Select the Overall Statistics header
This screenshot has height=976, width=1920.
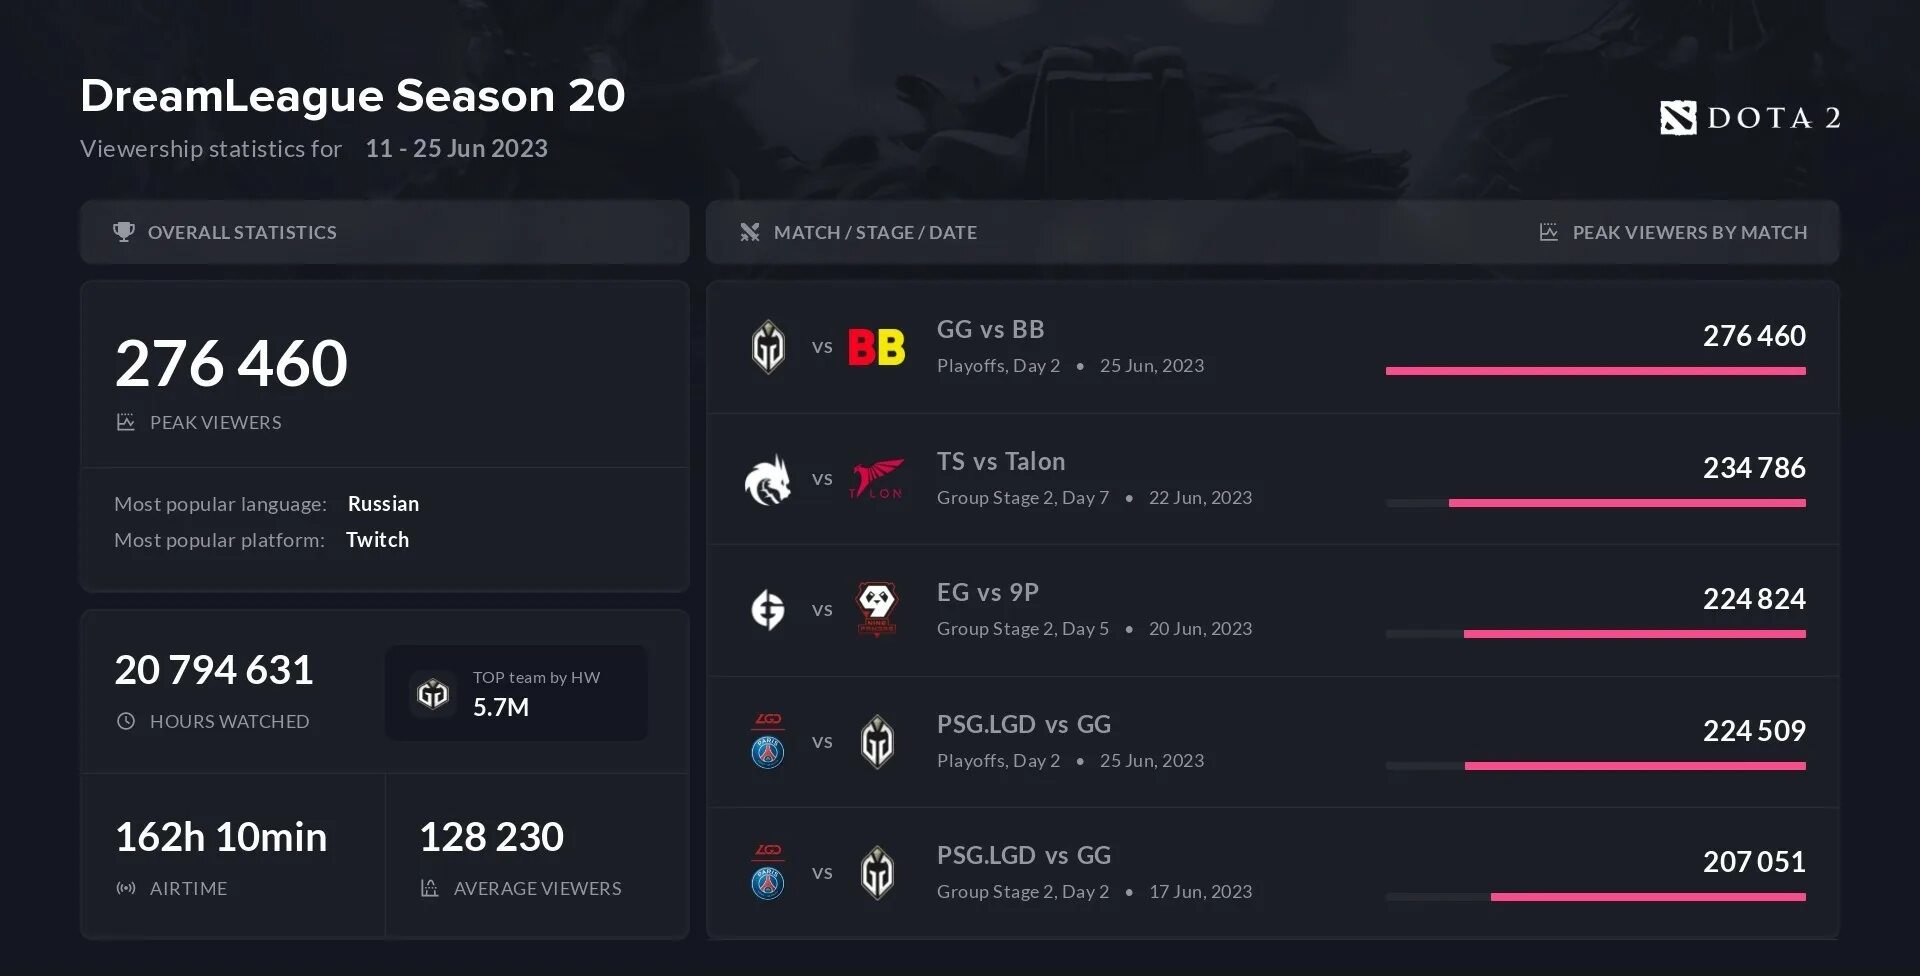tap(385, 232)
